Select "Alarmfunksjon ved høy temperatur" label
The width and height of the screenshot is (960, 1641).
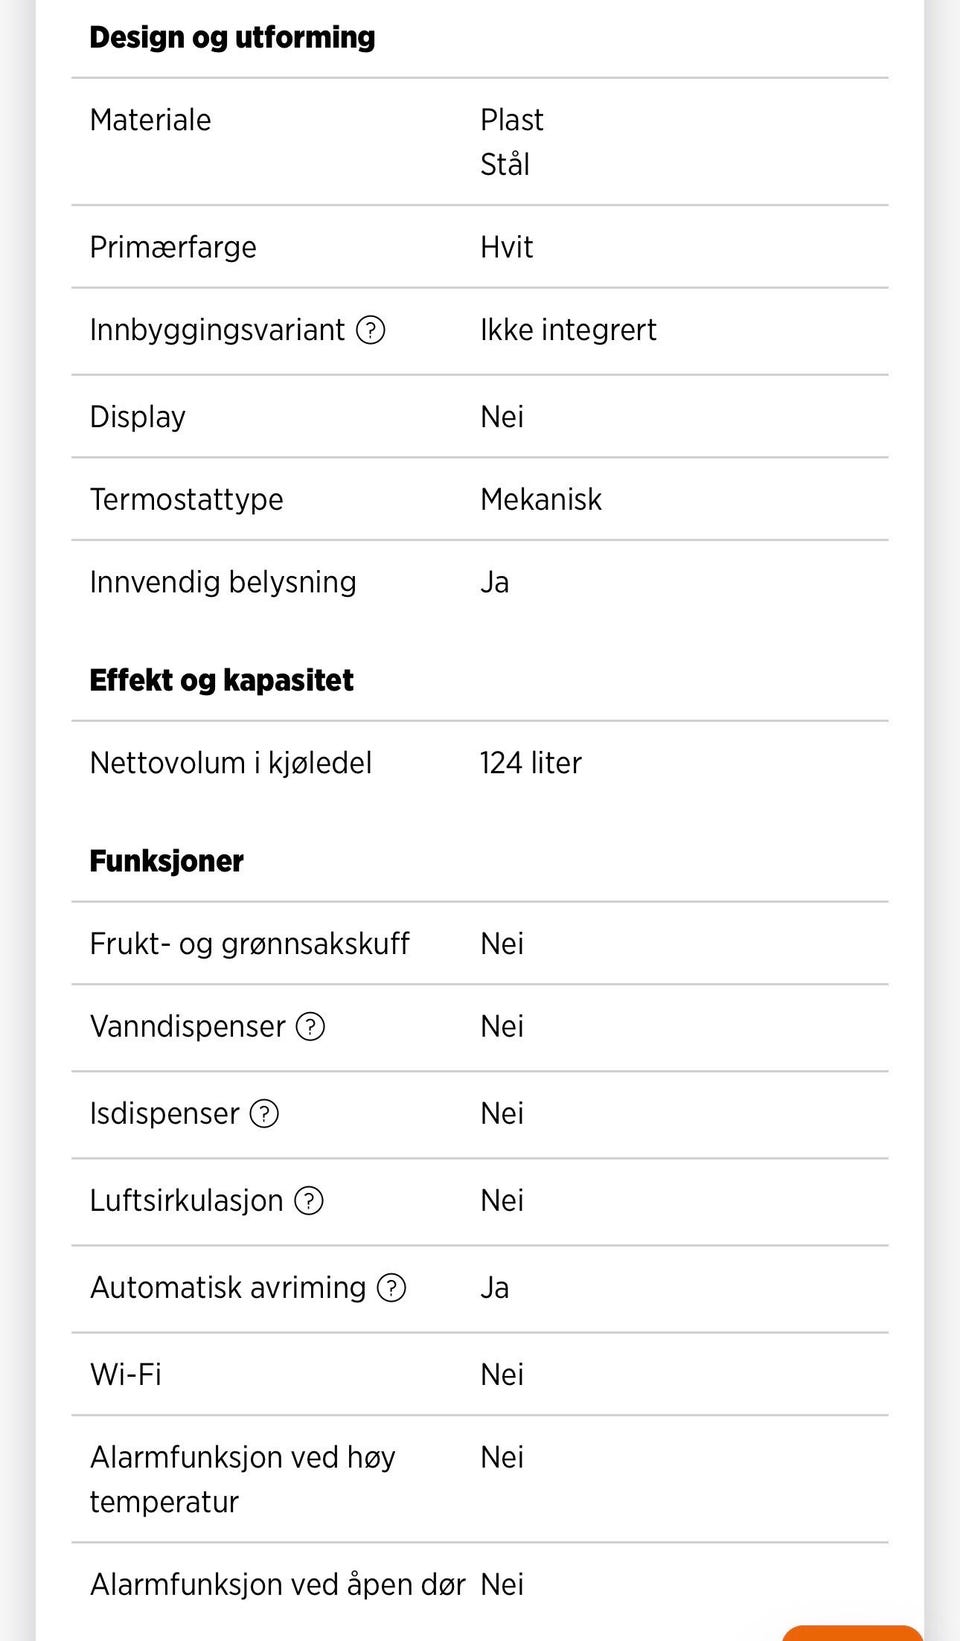pyautogui.click(x=242, y=1479)
